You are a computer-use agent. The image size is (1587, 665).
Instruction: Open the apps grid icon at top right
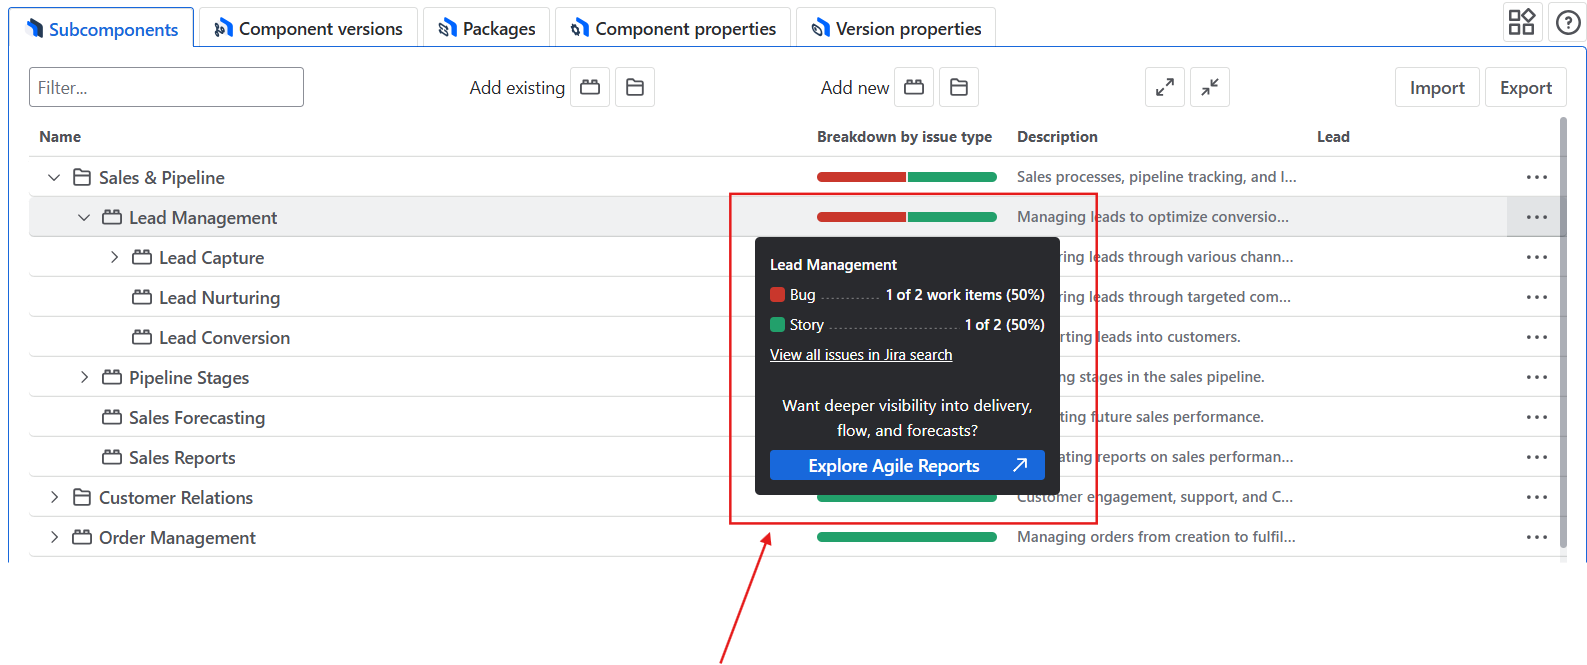click(x=1522, y=22)
